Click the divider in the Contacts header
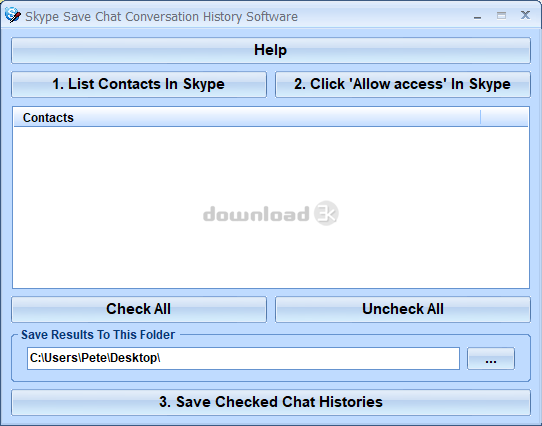This screenshot has height=426, width=542. [480, 118]
